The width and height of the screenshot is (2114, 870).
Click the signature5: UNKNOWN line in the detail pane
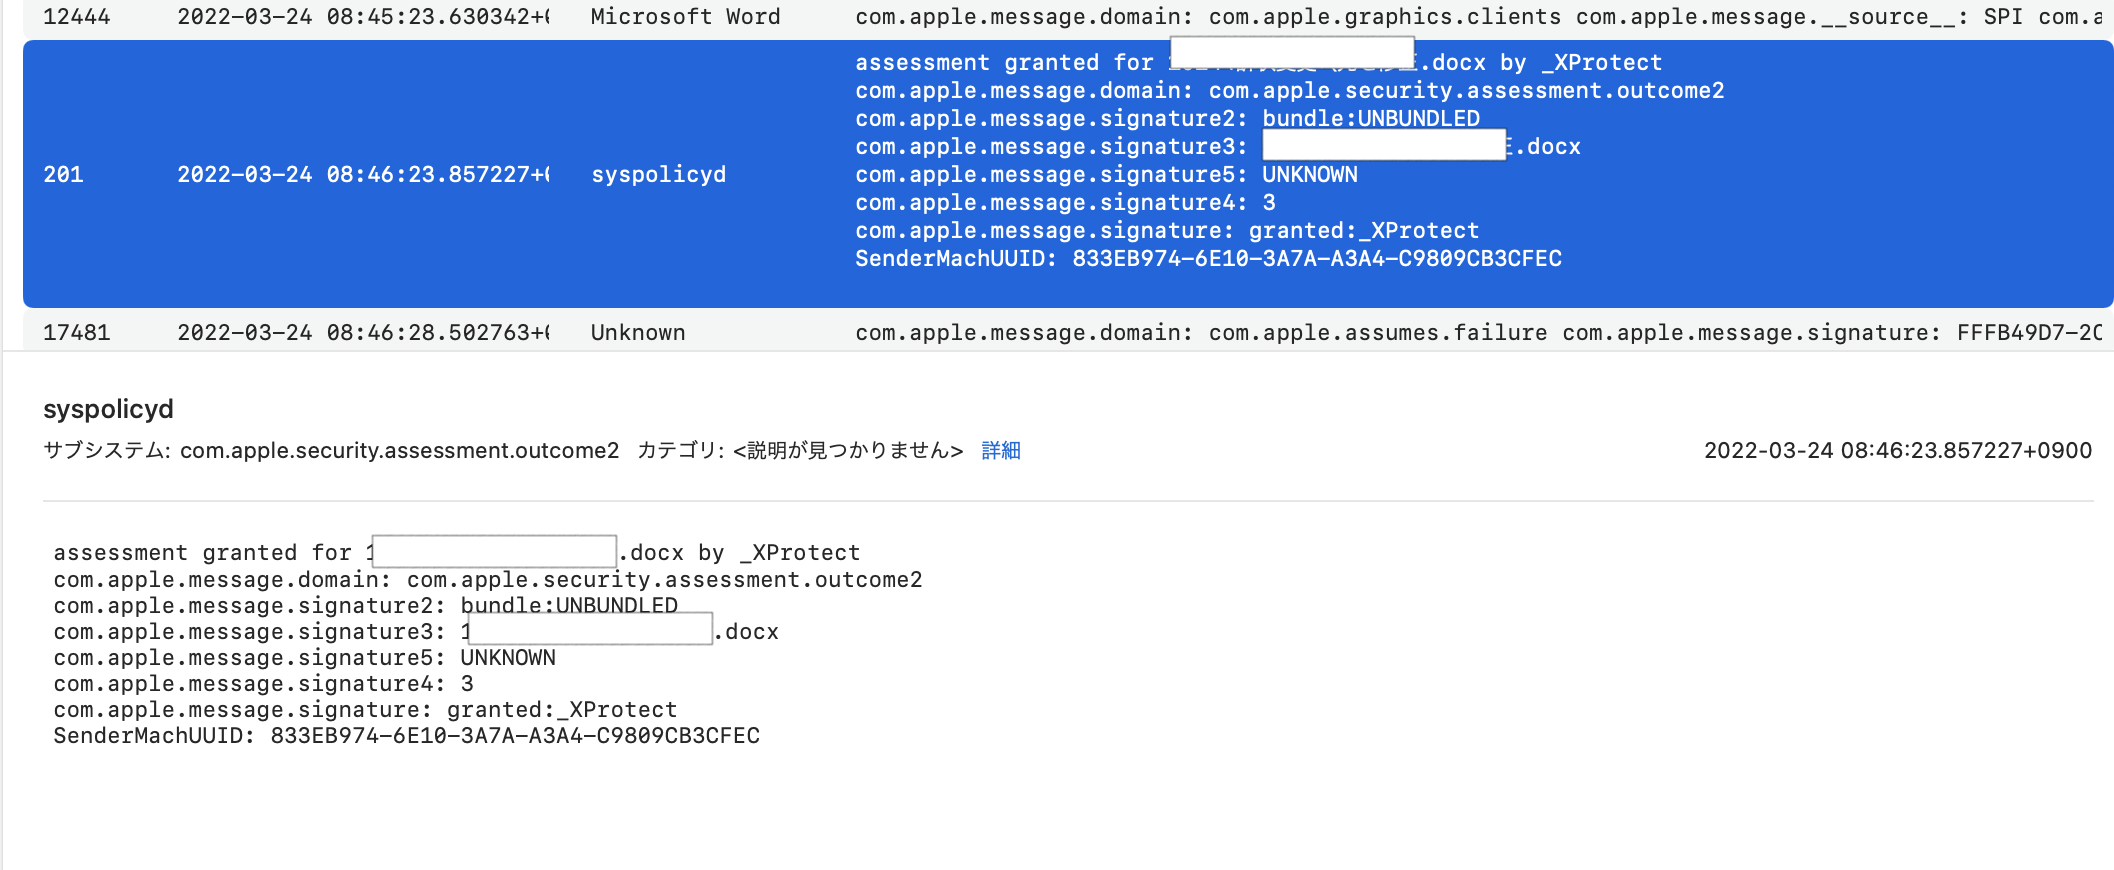[x=304, y=658]
